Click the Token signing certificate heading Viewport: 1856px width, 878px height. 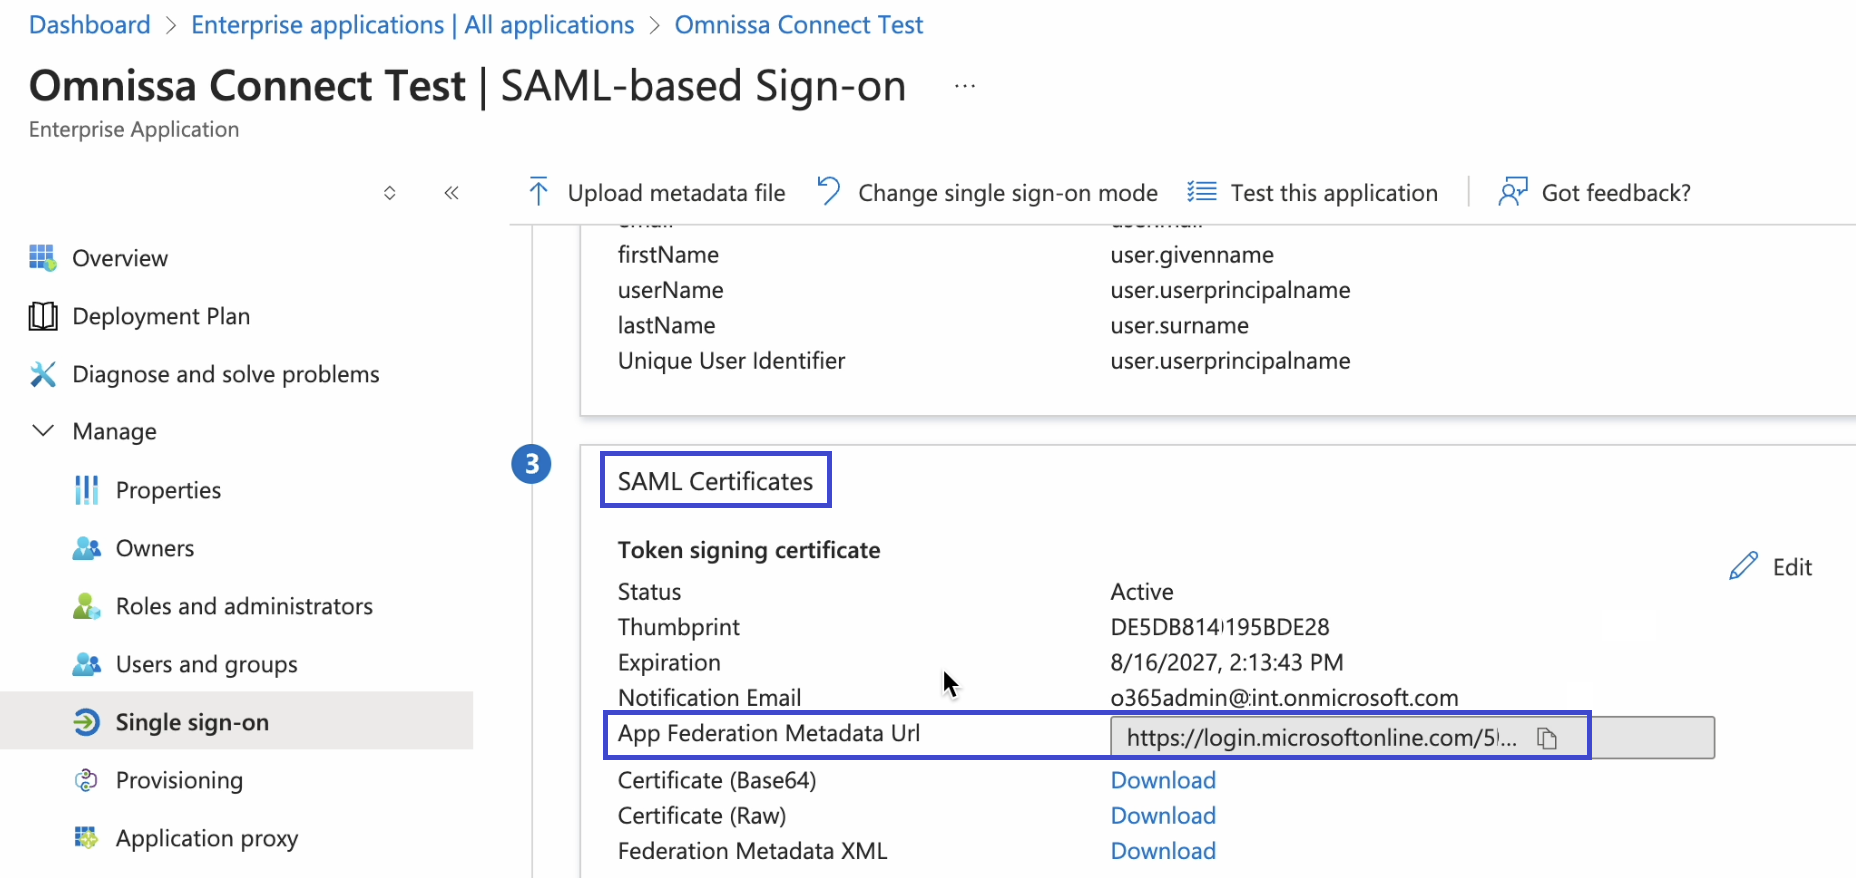(x=749, y=550)
